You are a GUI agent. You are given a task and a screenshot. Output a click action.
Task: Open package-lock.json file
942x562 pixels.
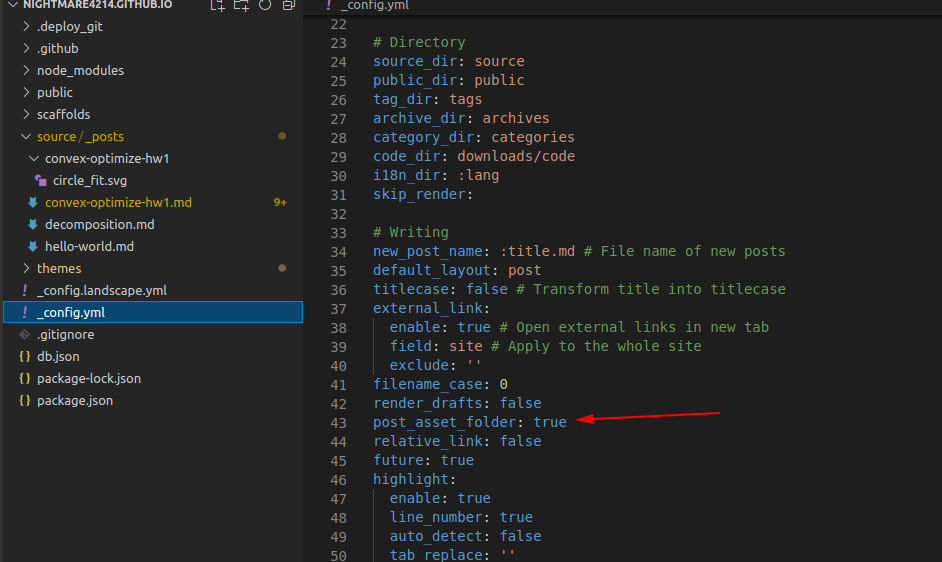tap(89, 379)
